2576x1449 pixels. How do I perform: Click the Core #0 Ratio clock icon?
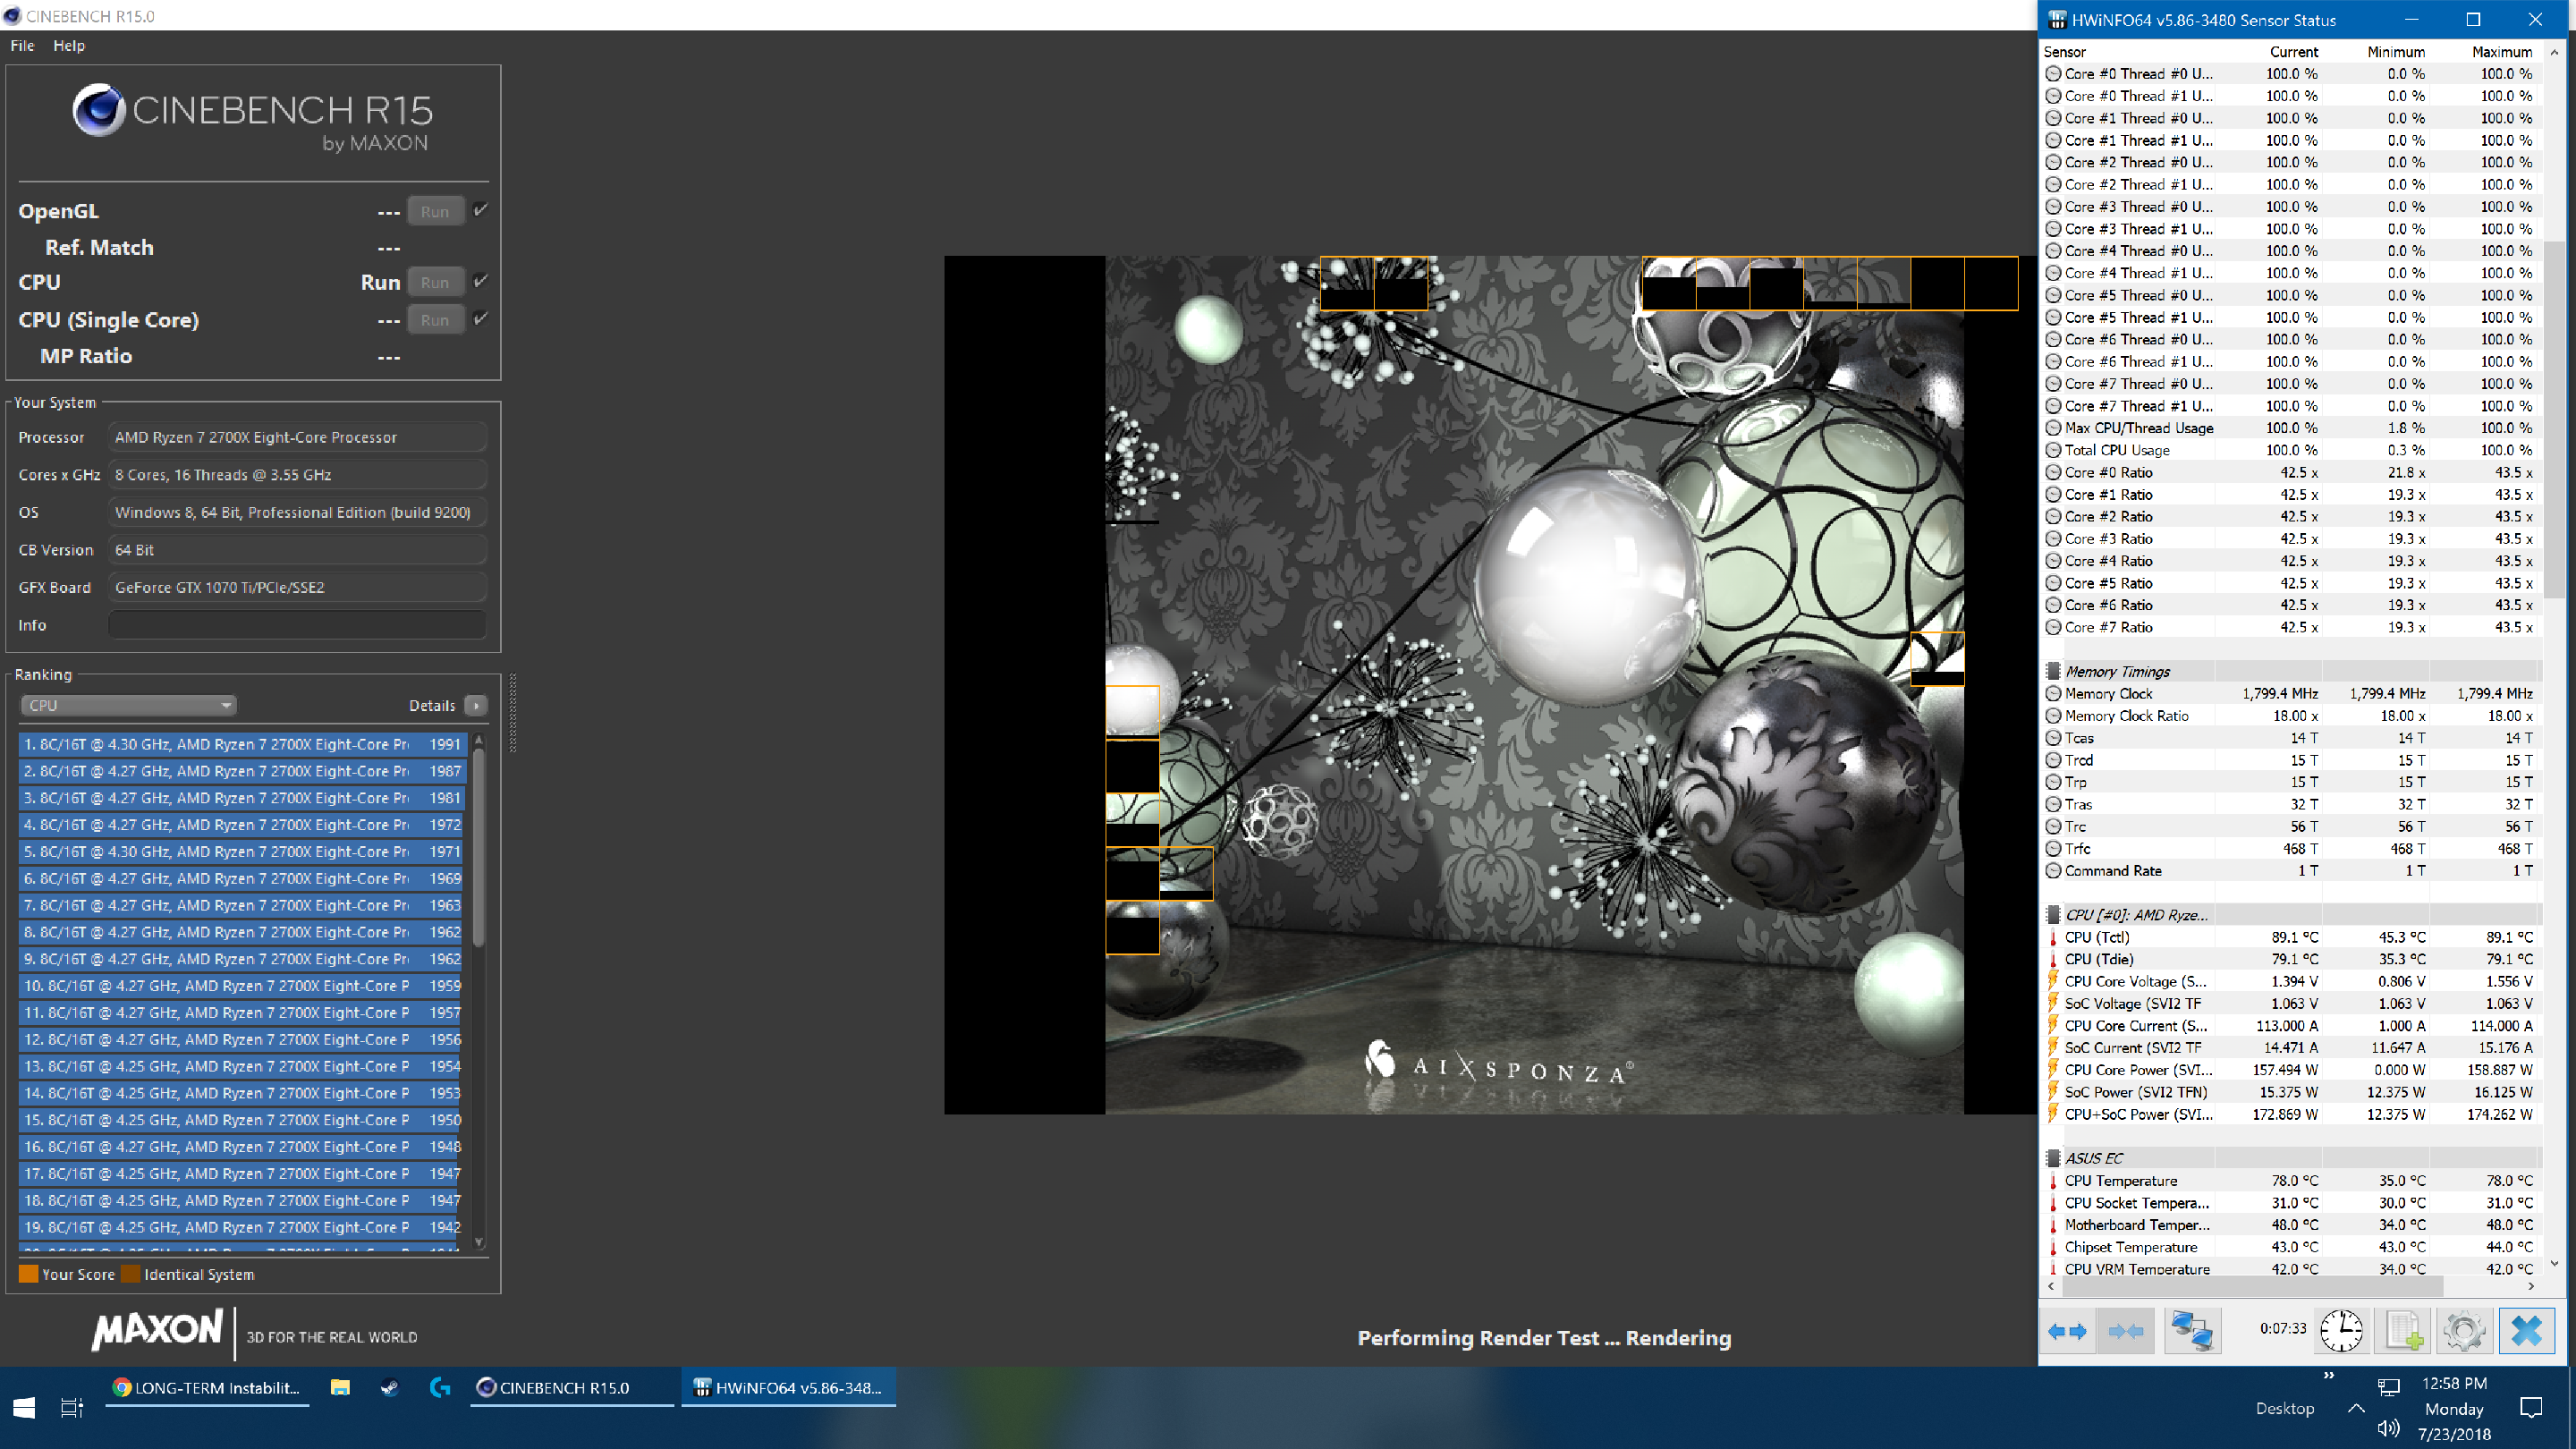click(2053, 472)
